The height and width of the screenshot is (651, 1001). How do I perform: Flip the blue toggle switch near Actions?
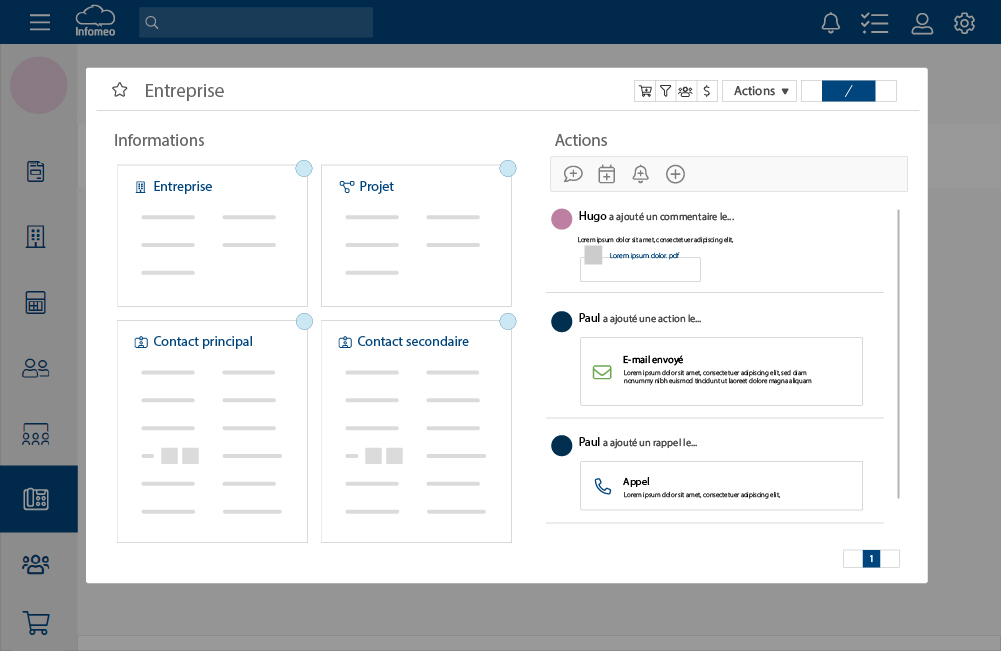point(849,91)
